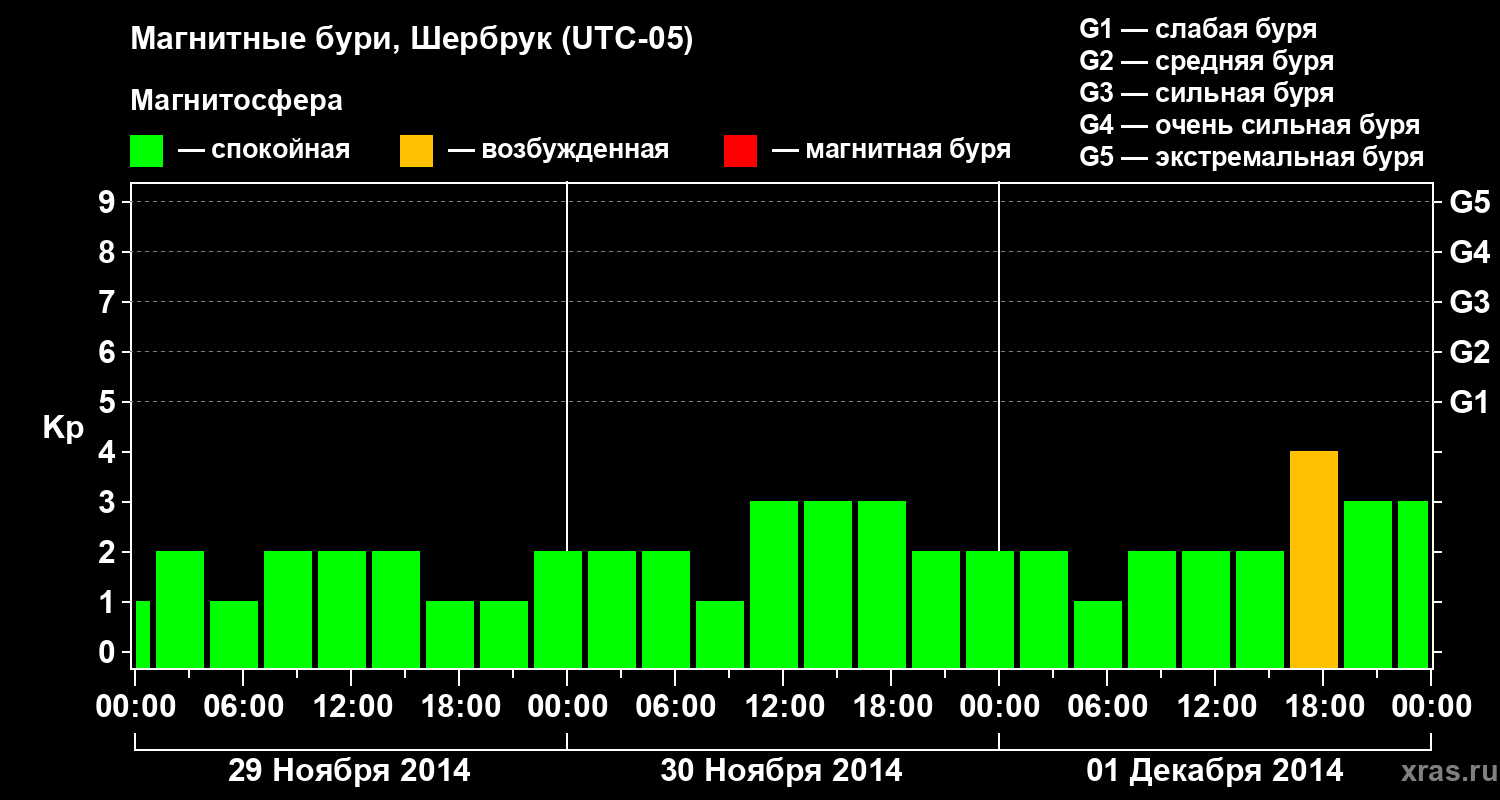Select the only Kp 1 bar on 30 Ноября
Screen dimensions: 1500x800
[720, 635]
